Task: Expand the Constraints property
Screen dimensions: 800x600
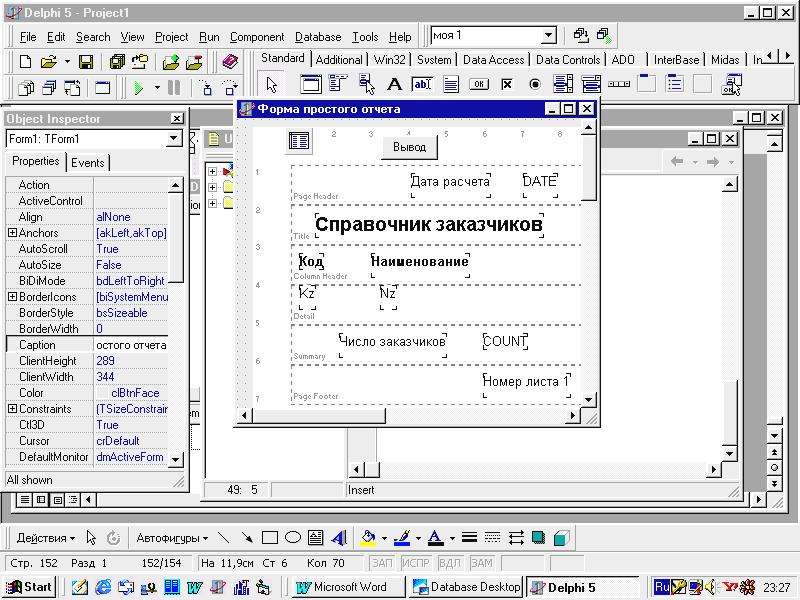Action: (x=12, y=409)
